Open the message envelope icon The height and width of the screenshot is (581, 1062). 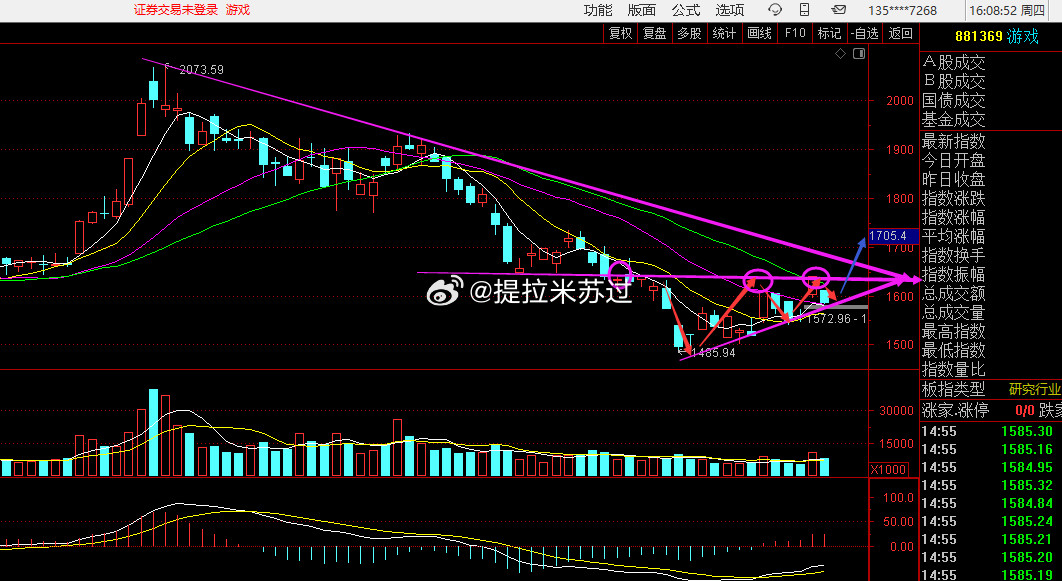838,10
